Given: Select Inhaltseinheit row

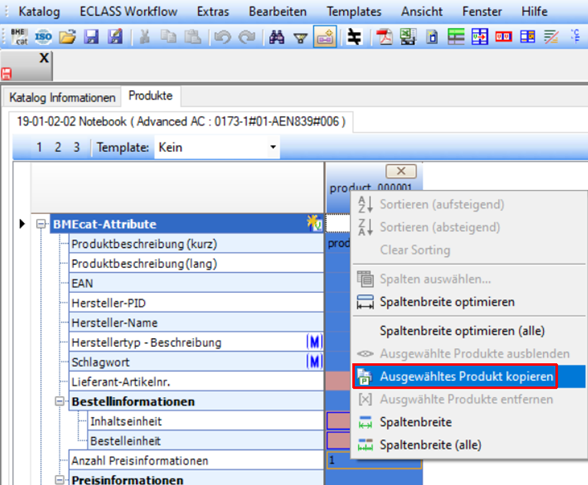Looking at the screenshot, I should pos(206,421).
